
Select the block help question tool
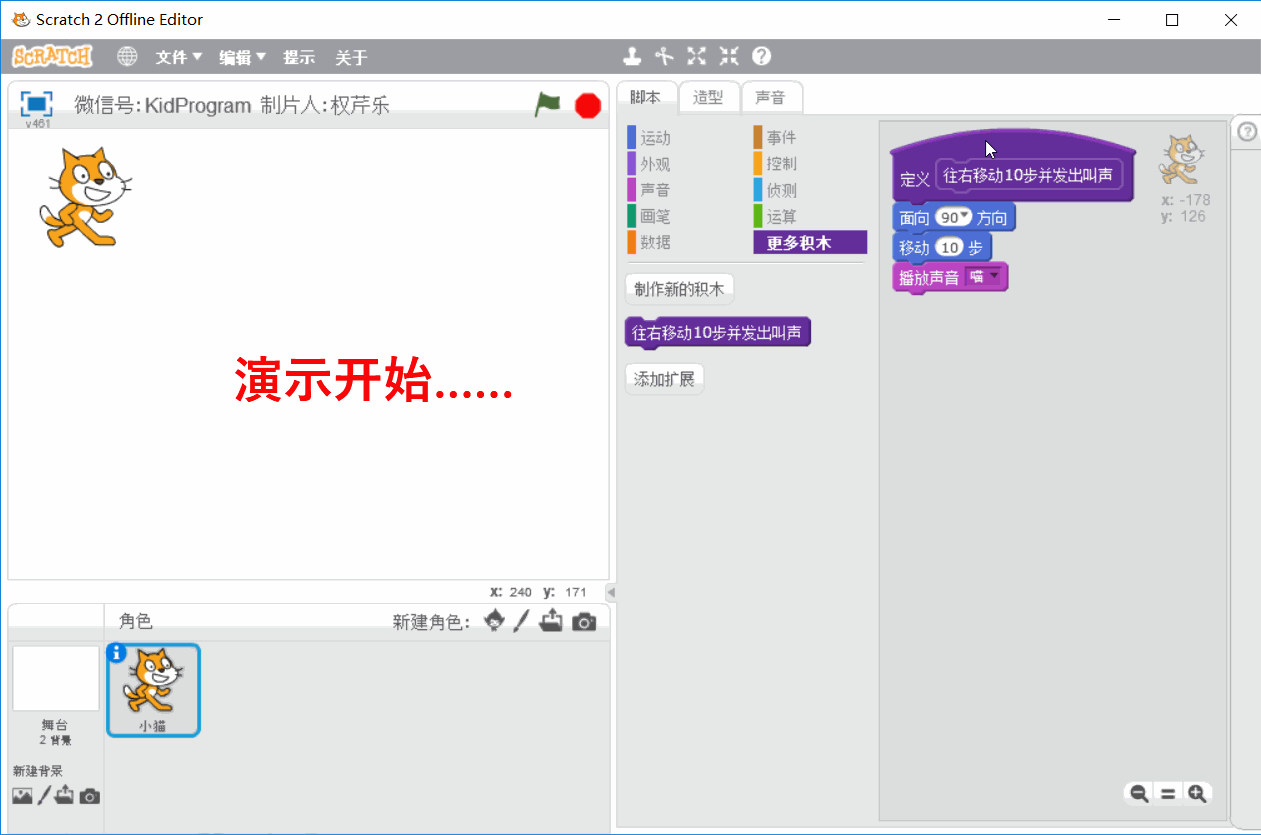762,56
